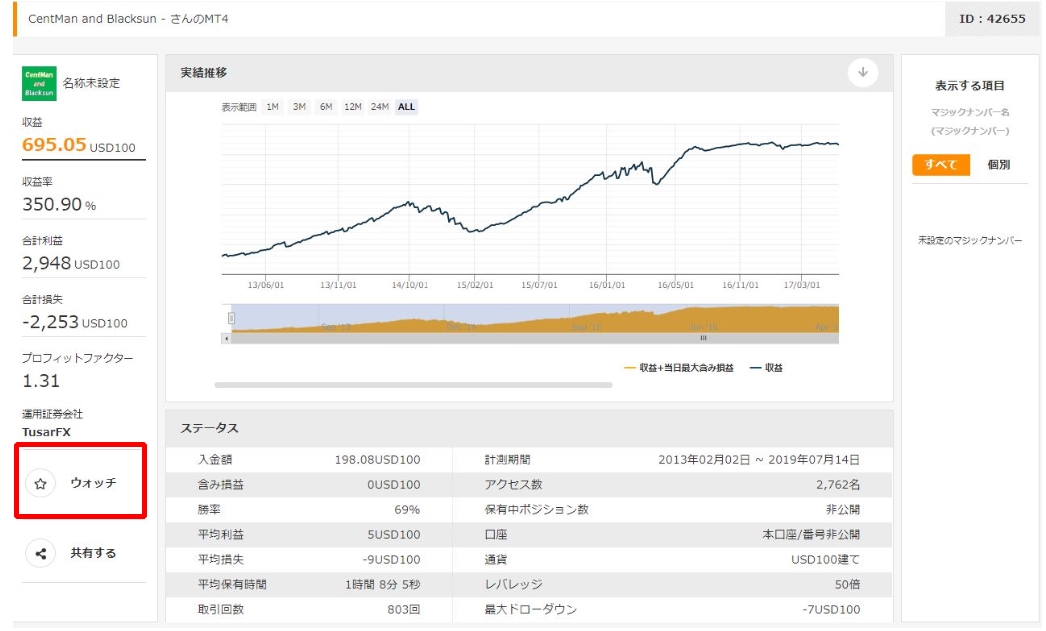Click the -9USD100 average loss value
The width and height of the screenshot is (1046, 631).
[x=392, y=560]
